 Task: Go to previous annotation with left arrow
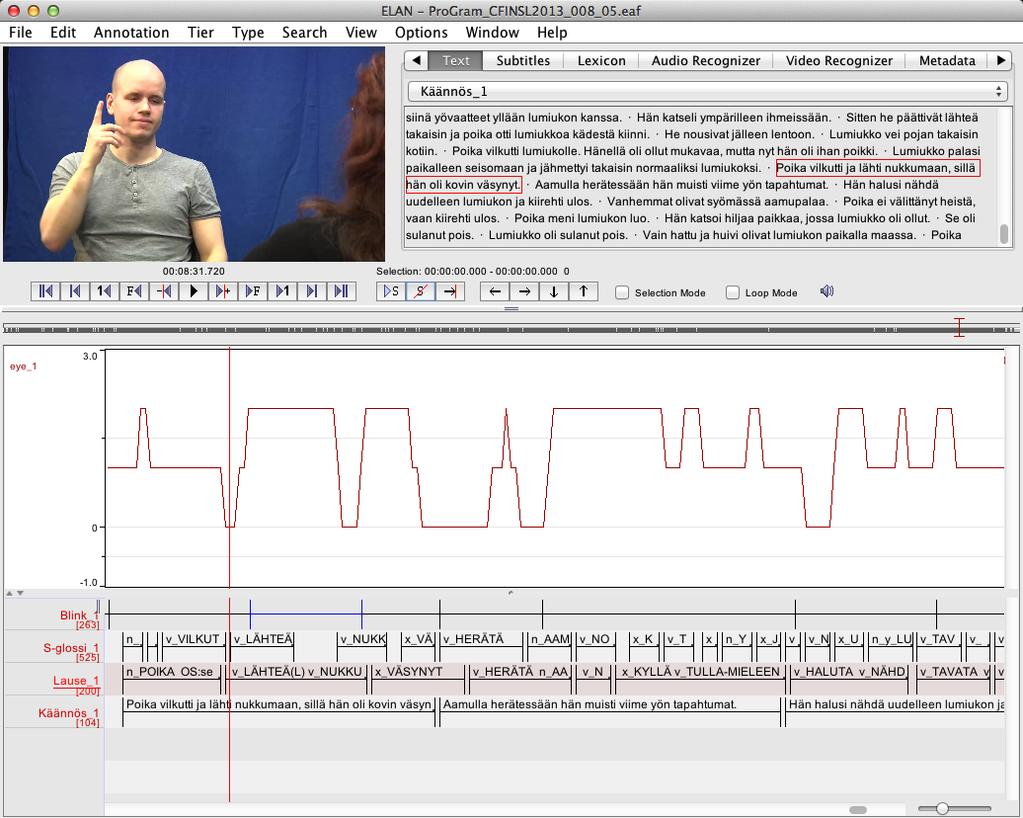[495, 291]
